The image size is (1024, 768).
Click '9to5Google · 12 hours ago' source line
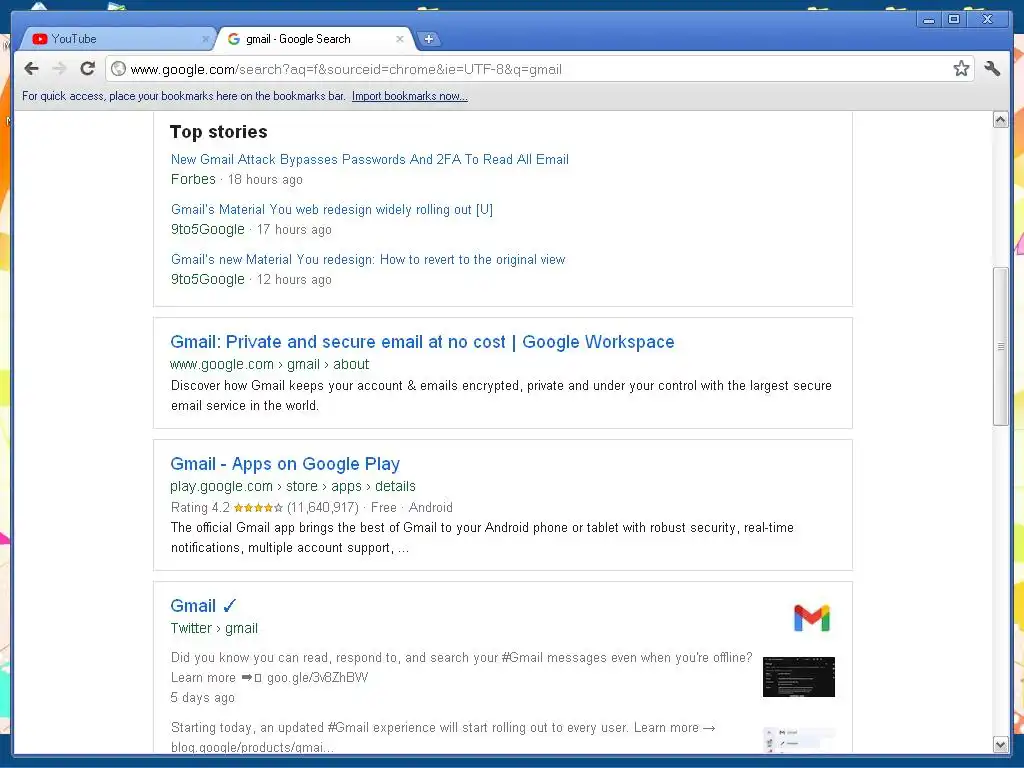(x=251, y=280)
